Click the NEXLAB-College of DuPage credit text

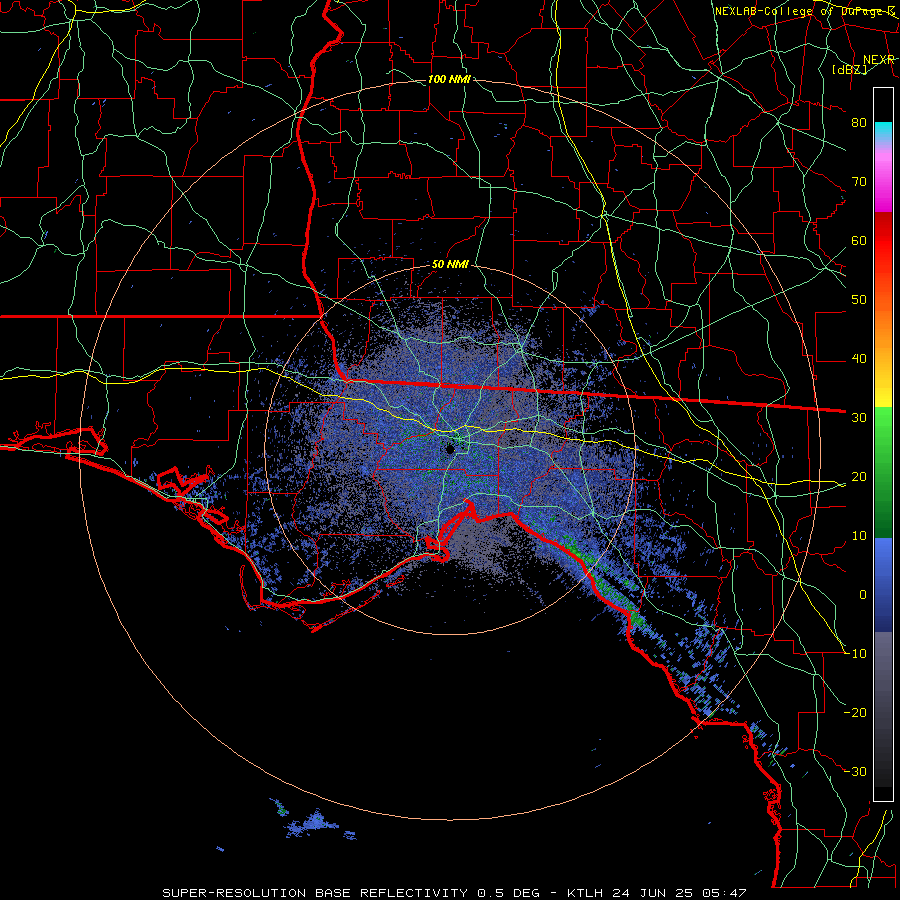805,11
